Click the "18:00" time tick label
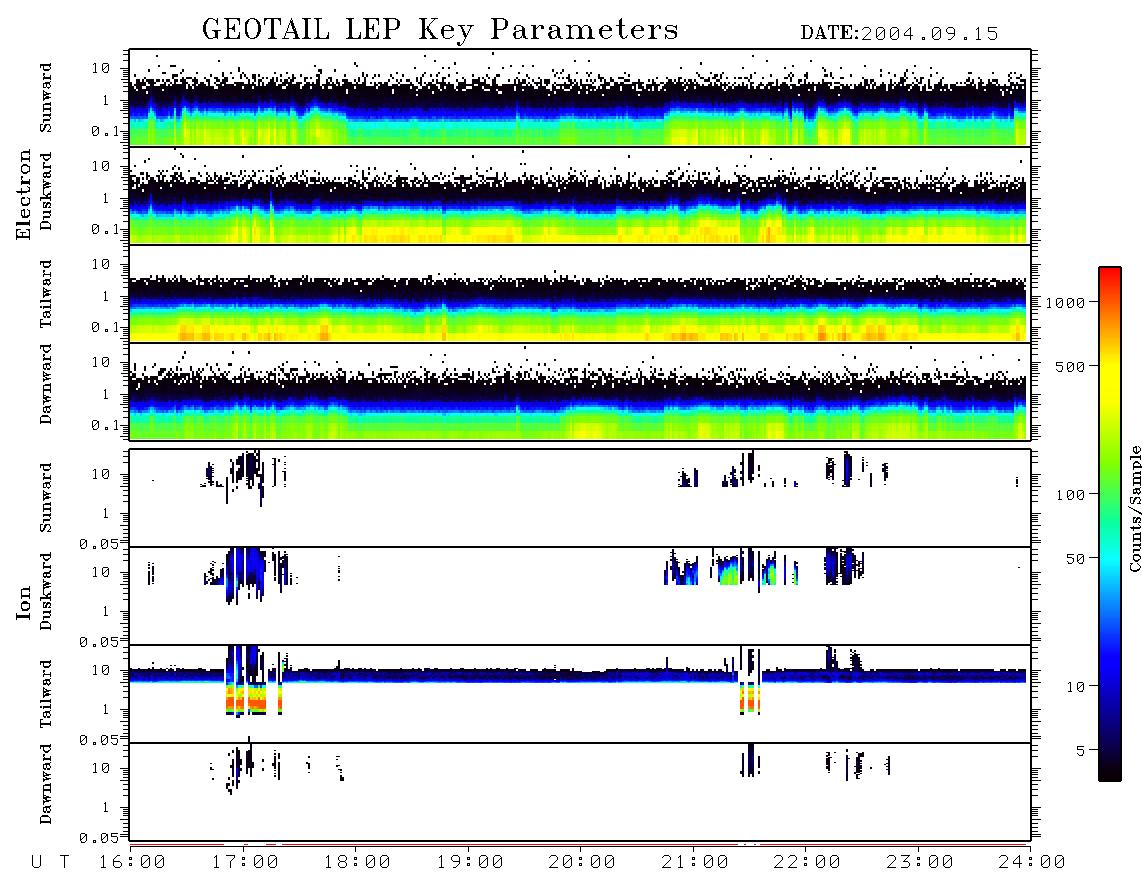 (x=357, y=863)
